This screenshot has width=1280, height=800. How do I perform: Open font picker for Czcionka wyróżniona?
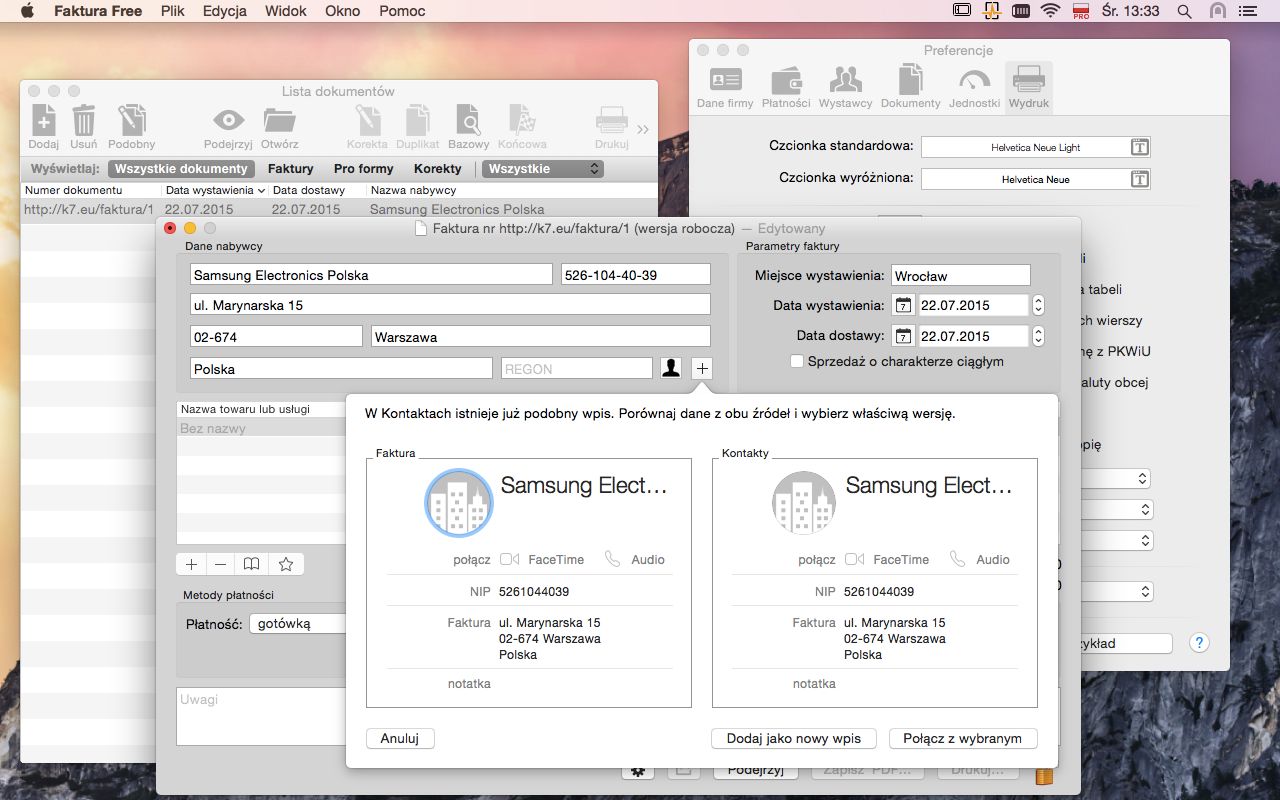click(1139, 179)
